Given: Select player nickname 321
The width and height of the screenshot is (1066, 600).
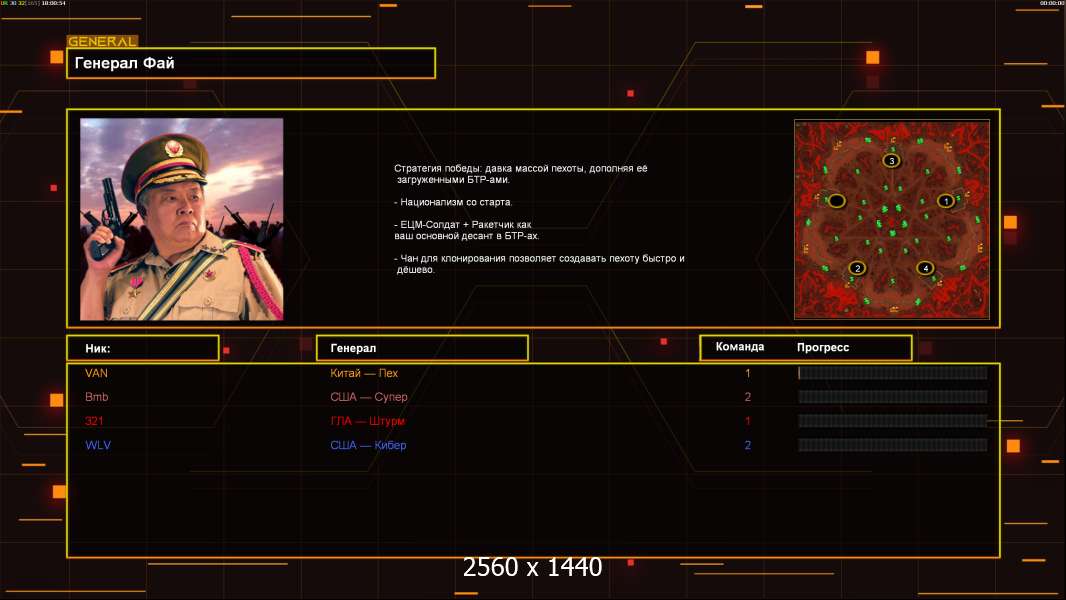Looking at the screenshot, I should (94, 421).
